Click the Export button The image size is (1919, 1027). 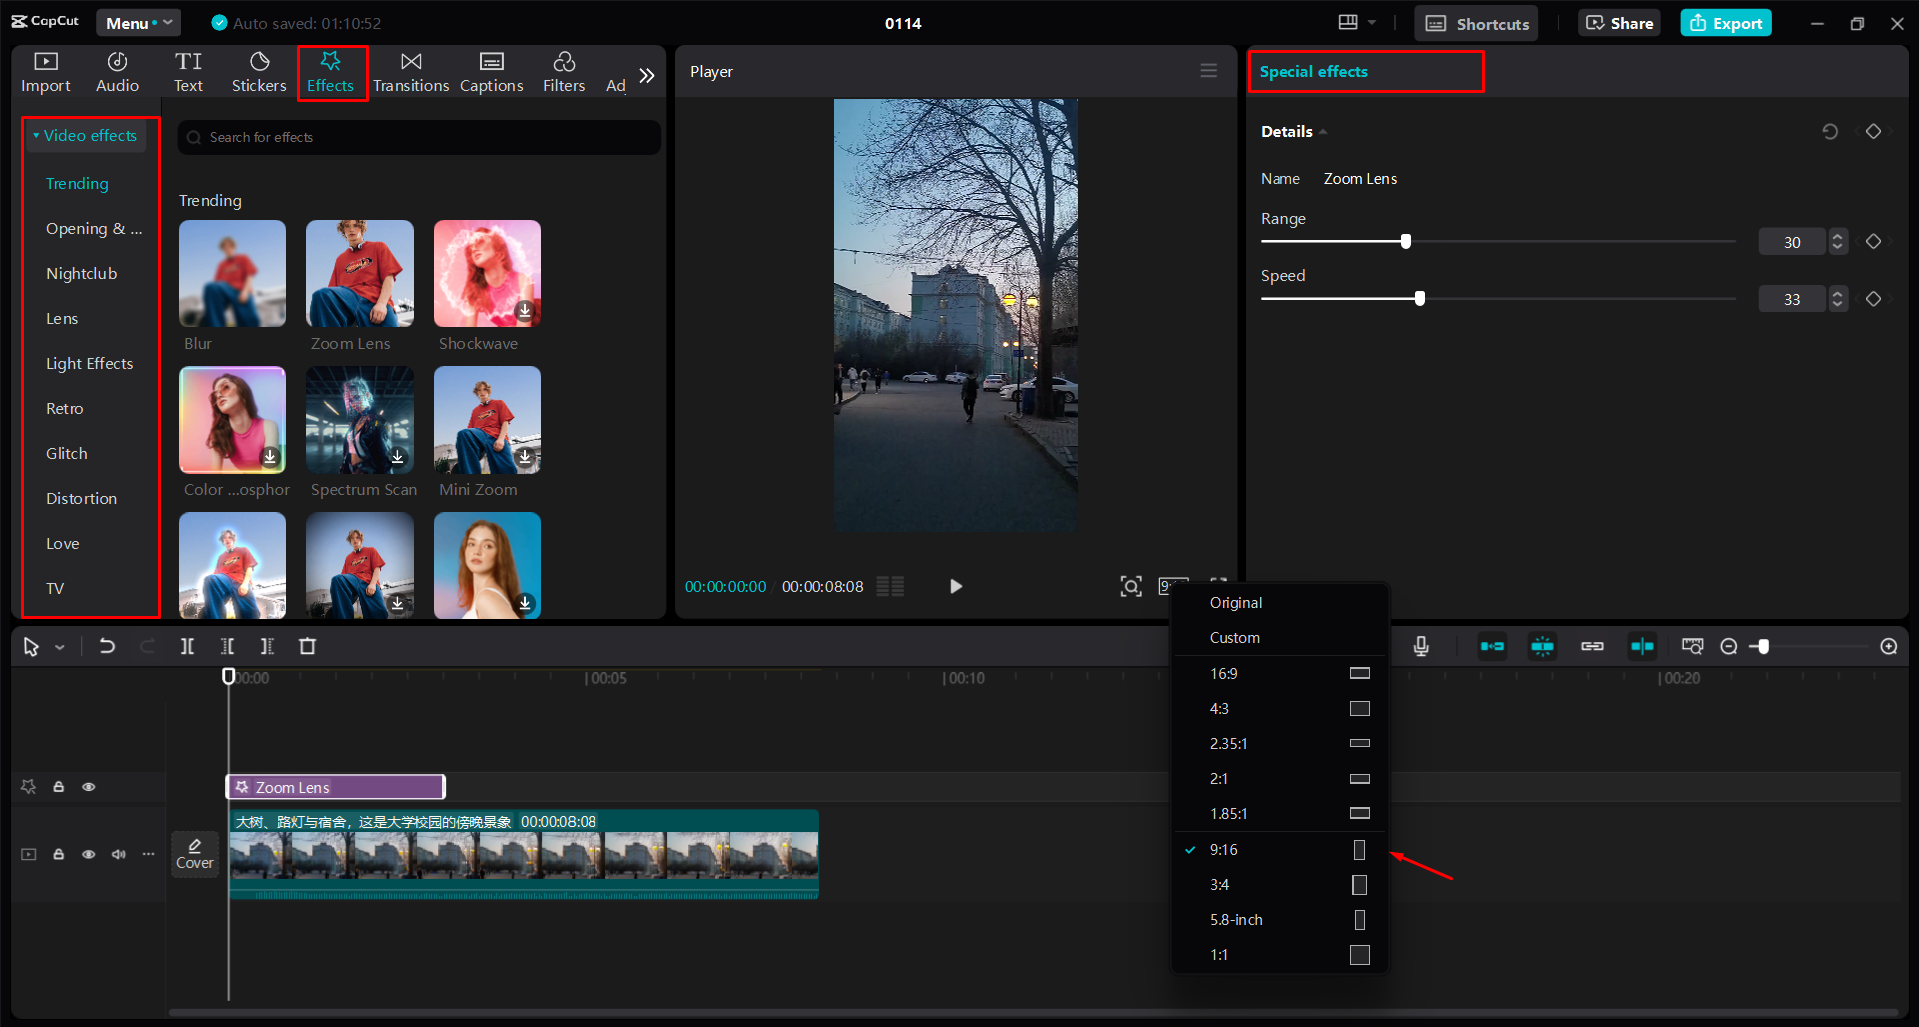[1725, 22]
